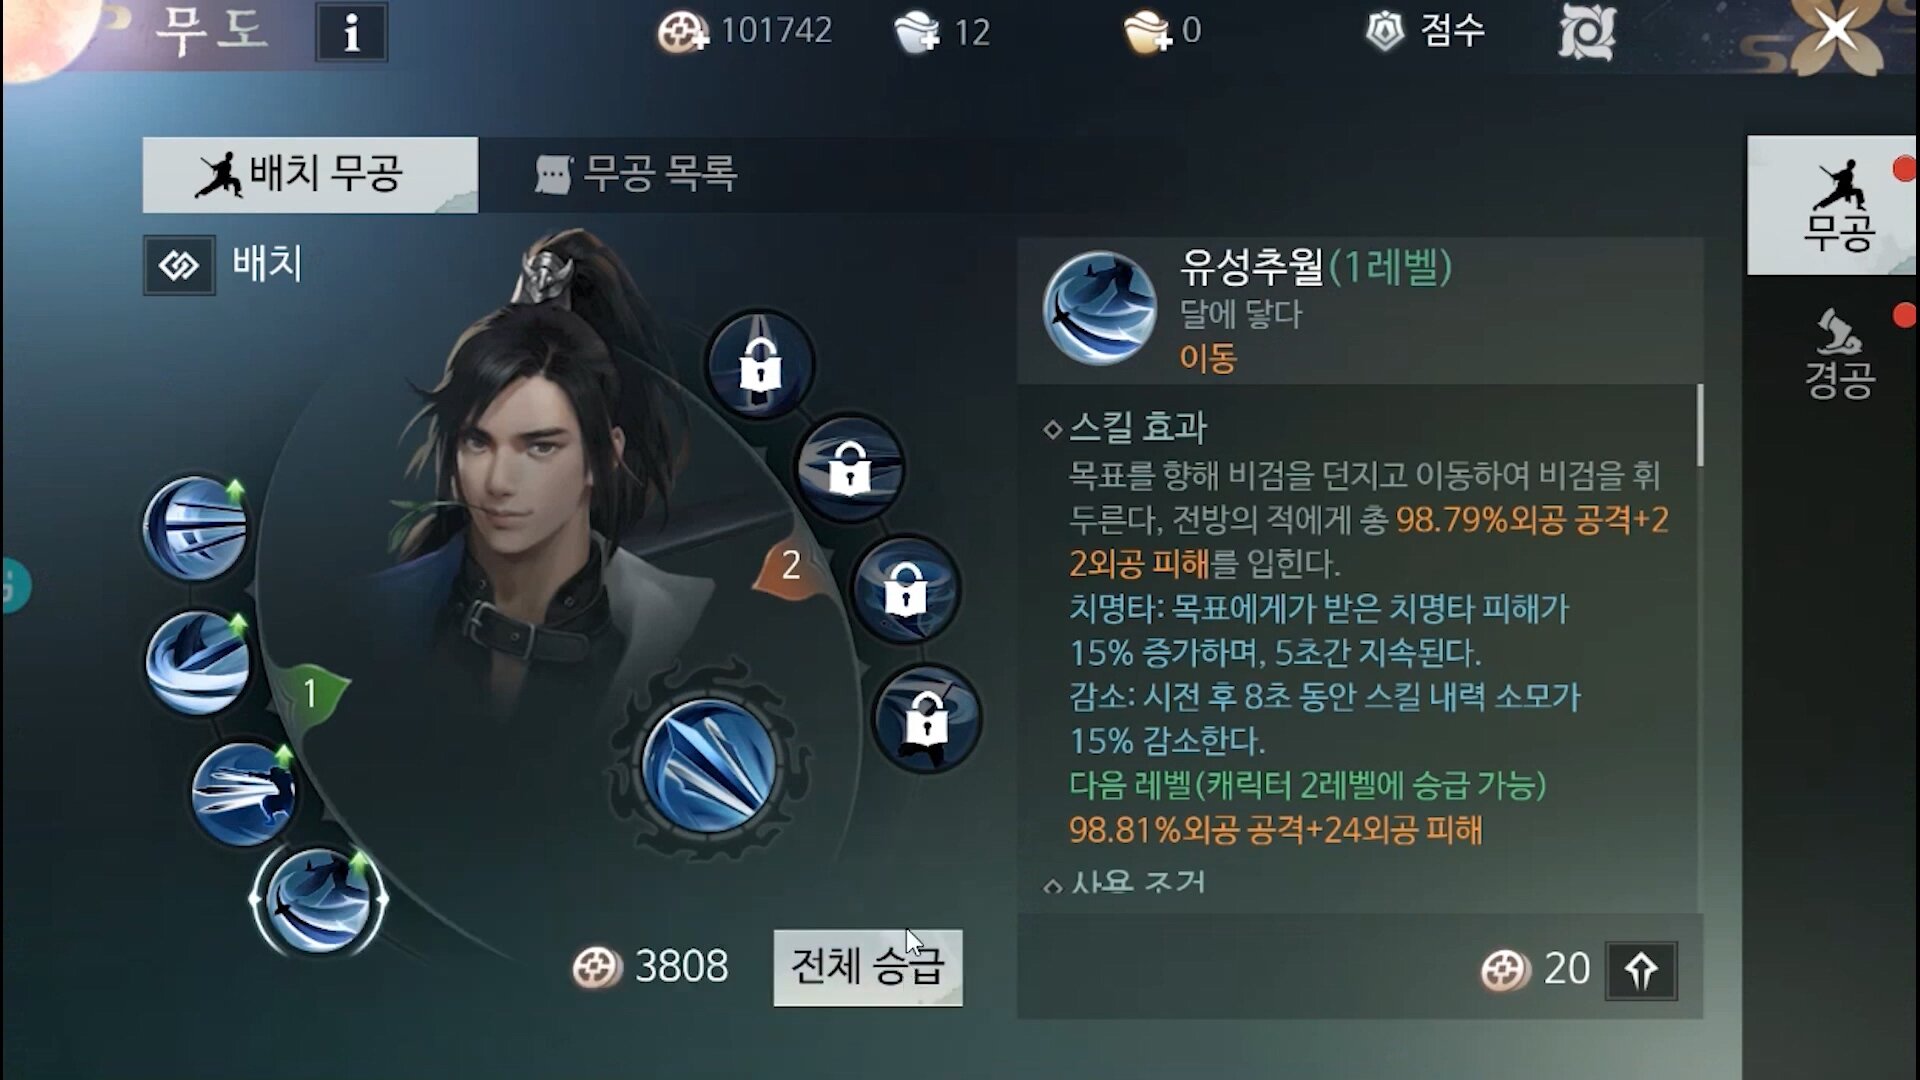Select the bottom locked skill slot
Viewport: 1920px width, 1080px height.
[926, 719]
